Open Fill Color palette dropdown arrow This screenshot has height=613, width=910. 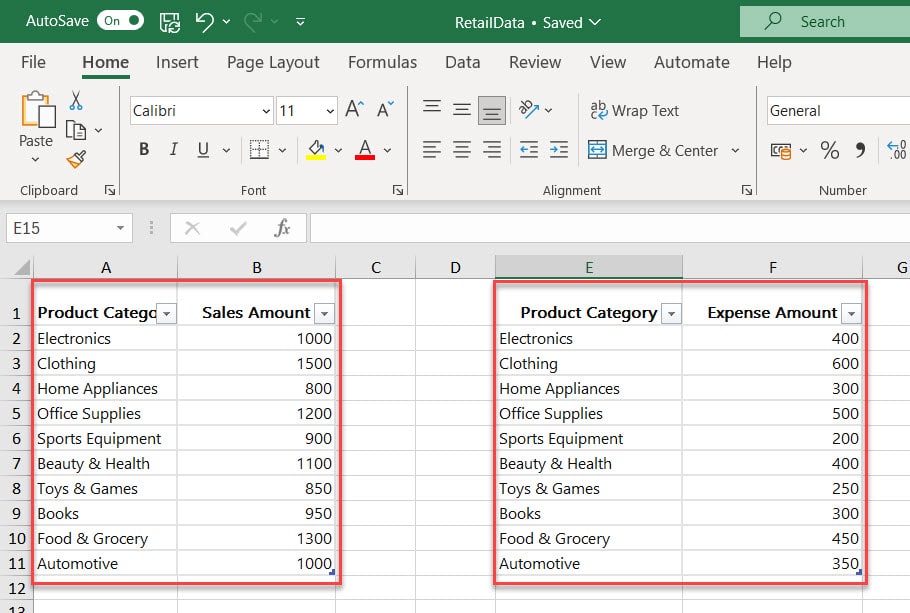pos(338,150)
